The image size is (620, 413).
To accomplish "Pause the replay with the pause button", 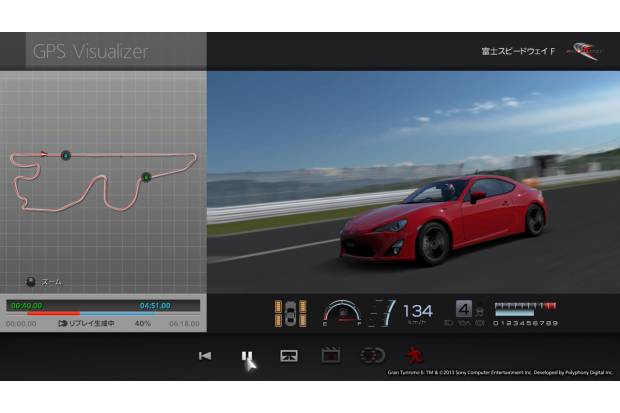I will coord(247,356).
